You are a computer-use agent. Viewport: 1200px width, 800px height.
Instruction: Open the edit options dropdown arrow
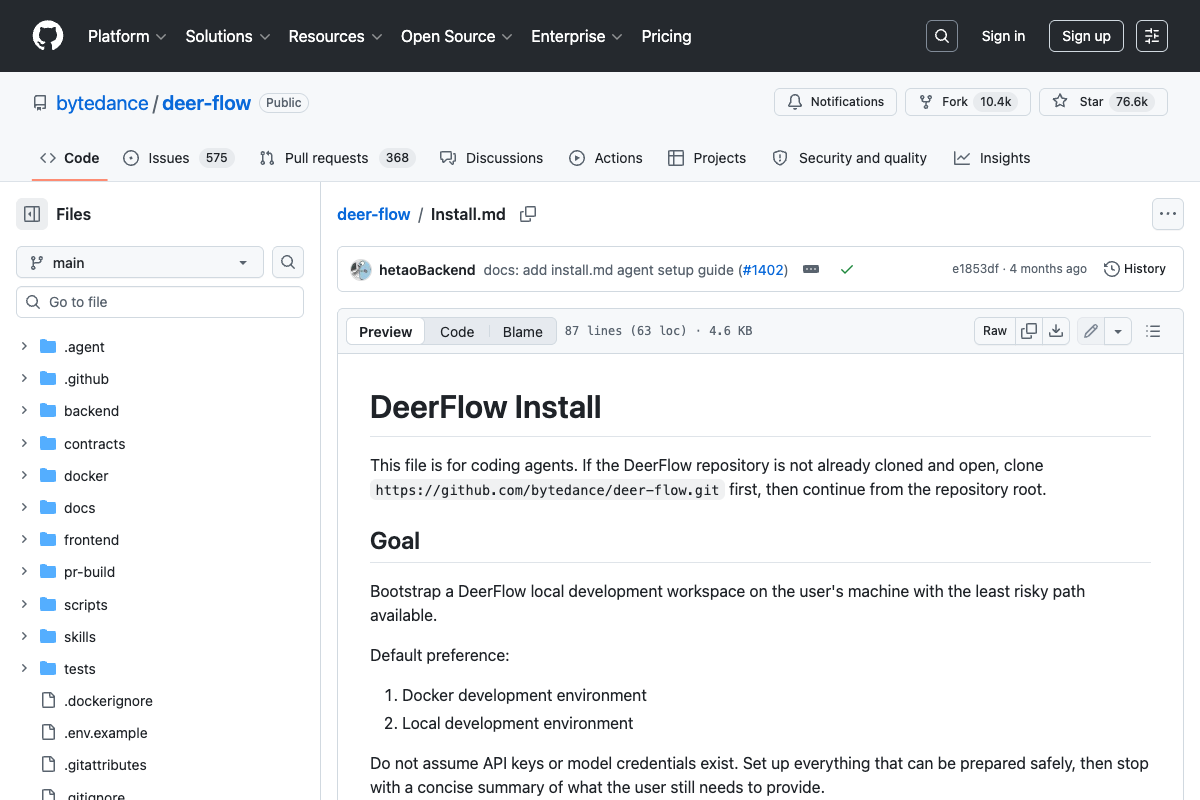click(1118, 331)
